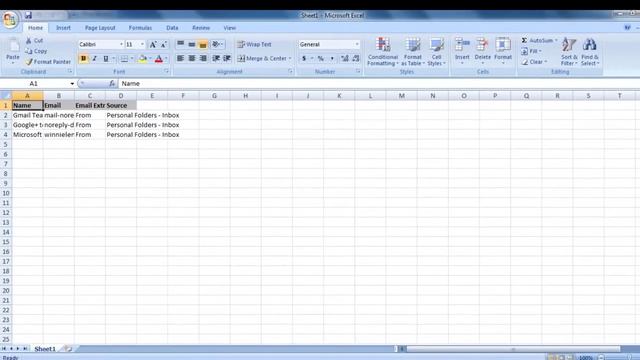This screenshot has width=640, height=360.
Task: Open Conditional Formatting menu
Action: click(x=382, y=51)
